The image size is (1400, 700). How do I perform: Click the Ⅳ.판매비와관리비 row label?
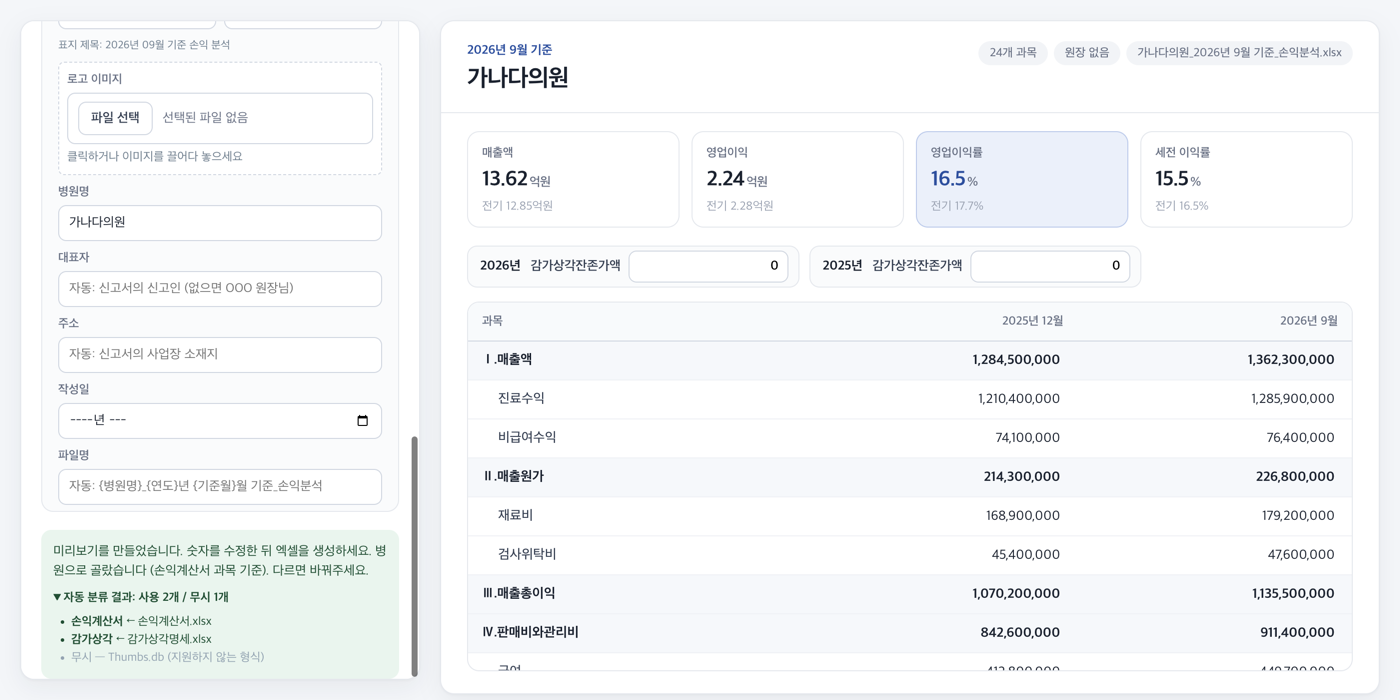(x=530, y=633)
